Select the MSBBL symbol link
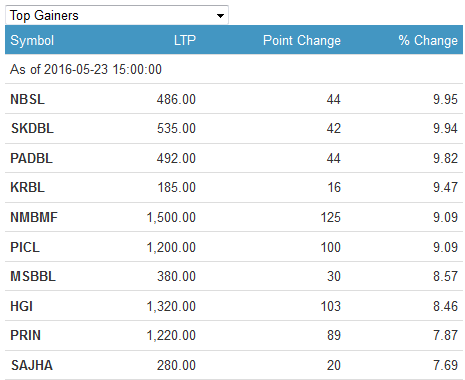This screenshot has height=380, width=465. pos(33,276)
